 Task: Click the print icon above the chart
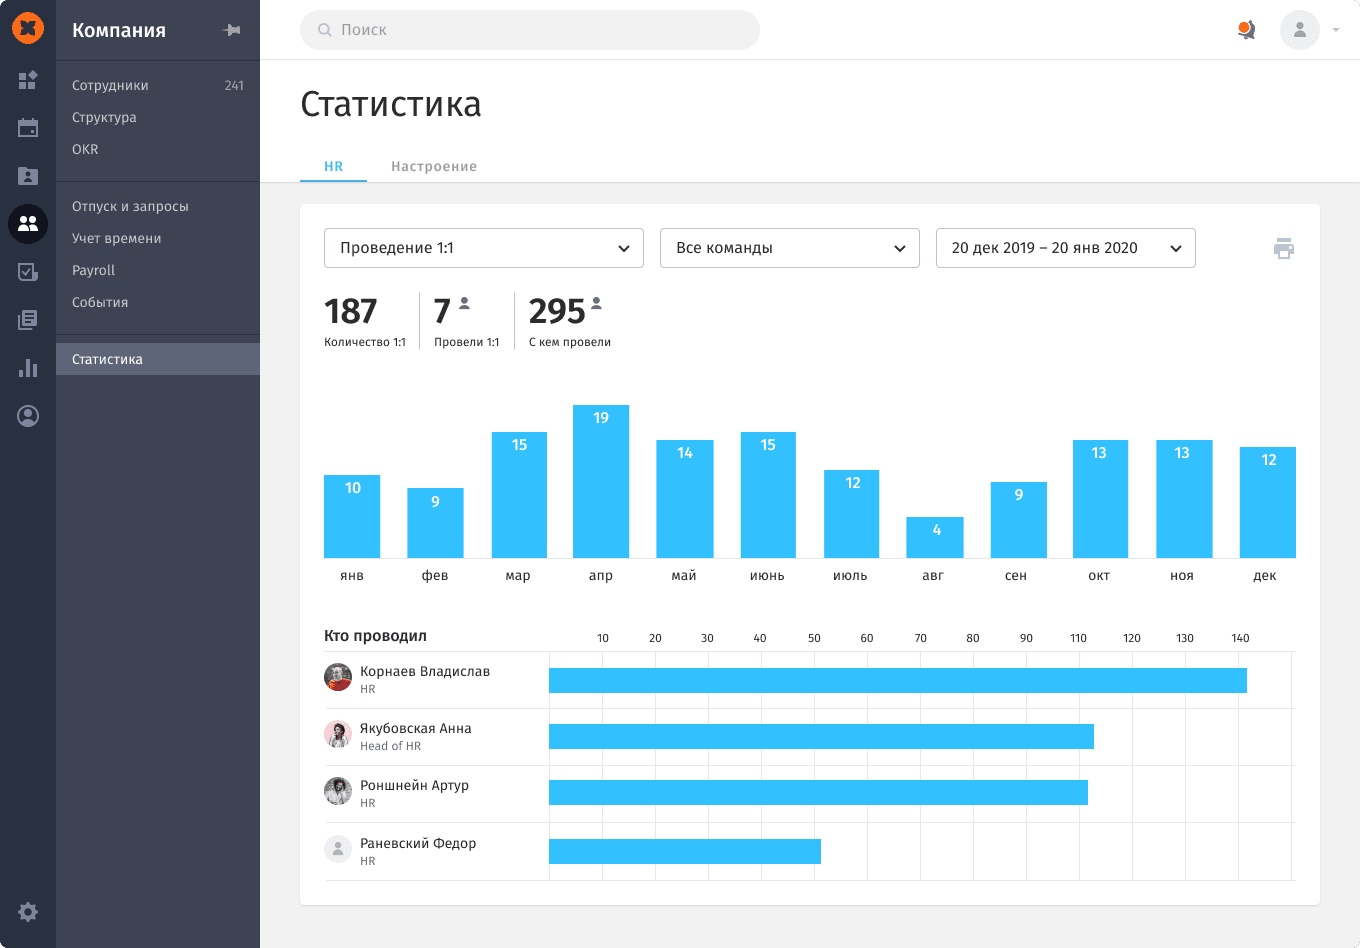(1284, 249)
